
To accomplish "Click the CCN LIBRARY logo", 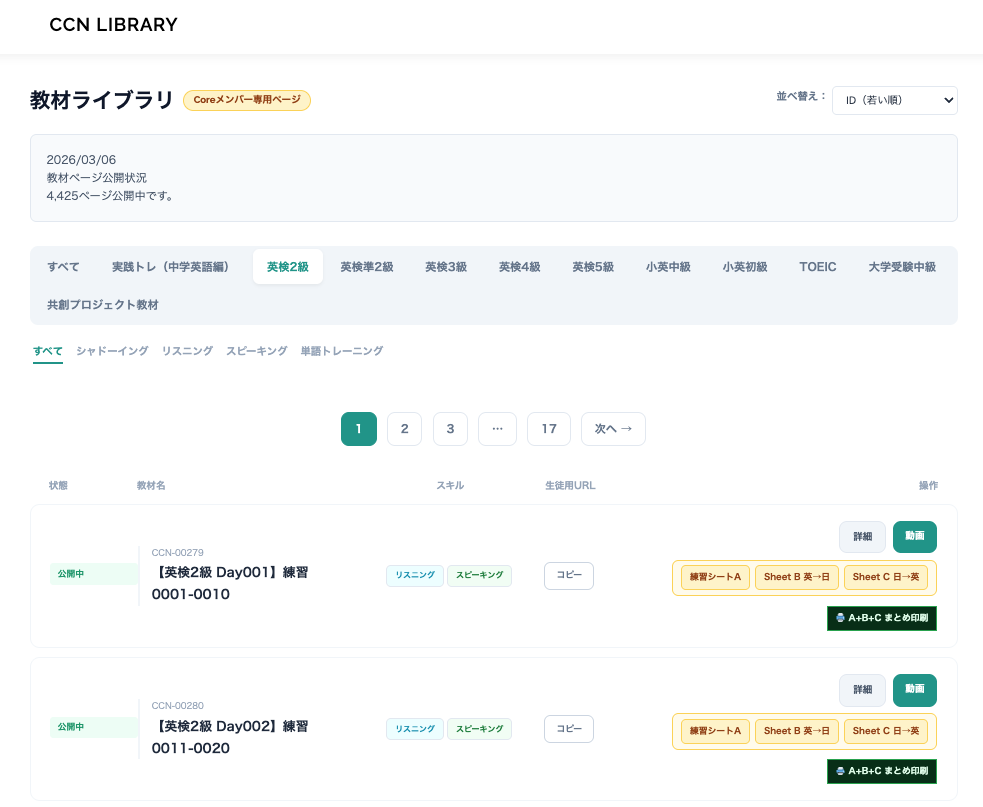I will tap(113, 25).
